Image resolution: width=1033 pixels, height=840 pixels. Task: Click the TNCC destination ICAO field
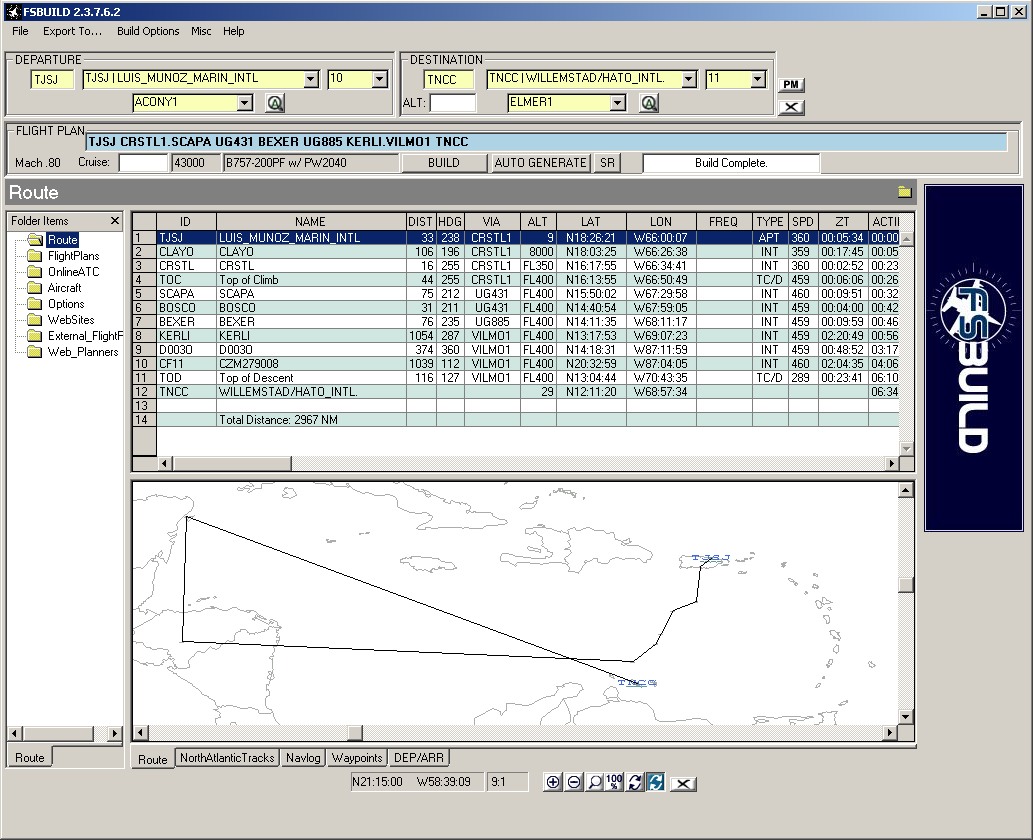click(448, 80)
